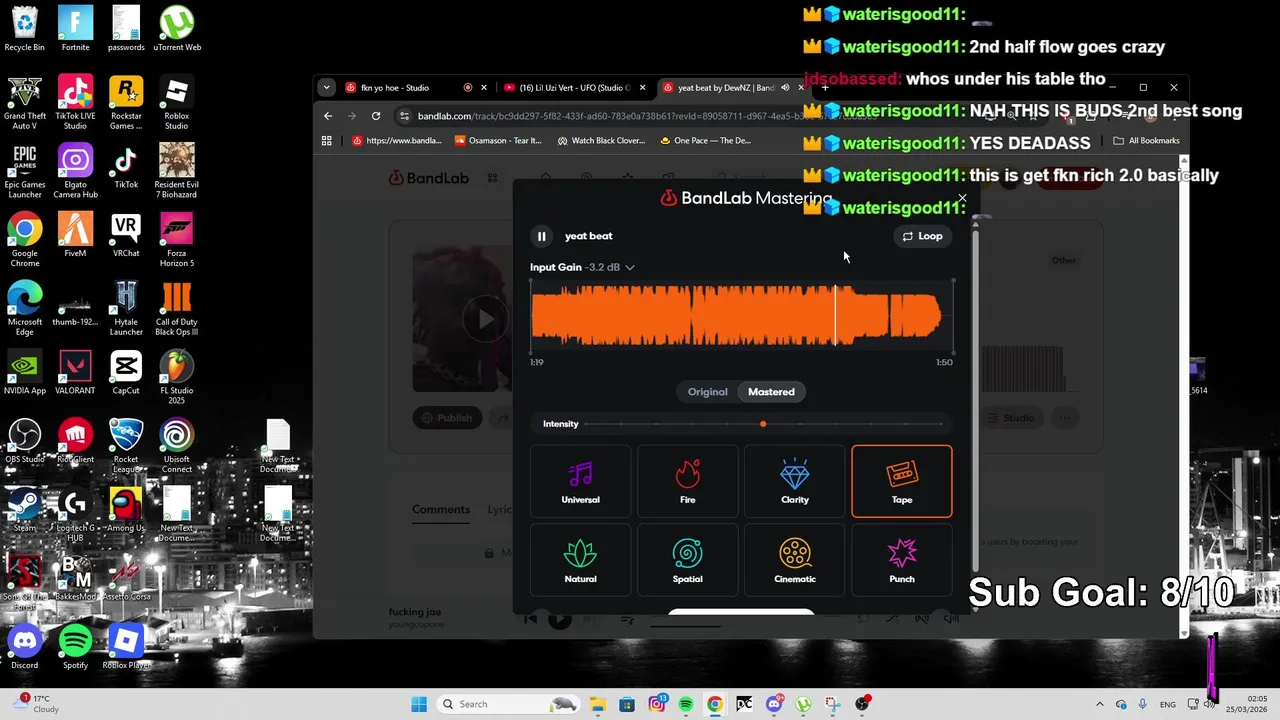Open 'One Pace — The De...' bookmark
The image size is (1280, 720).
706,141
